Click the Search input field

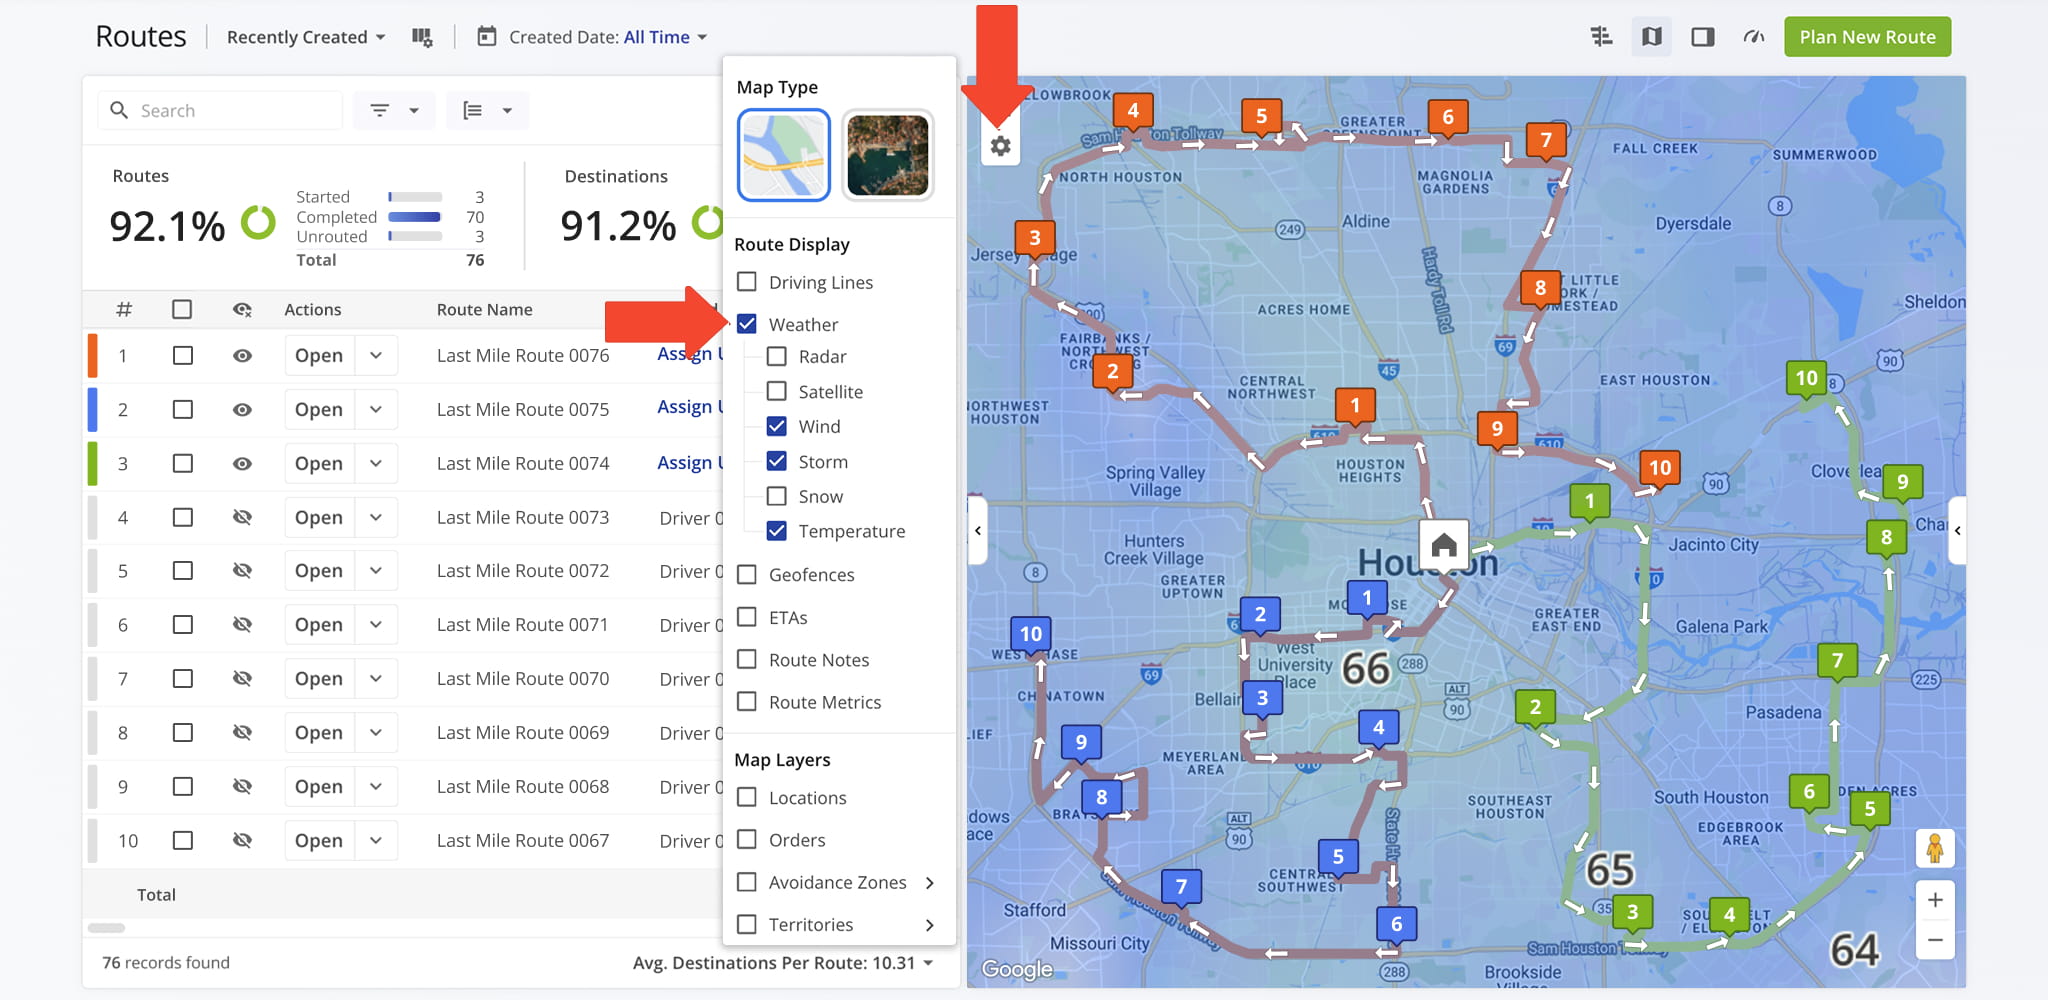coord(235,111)
